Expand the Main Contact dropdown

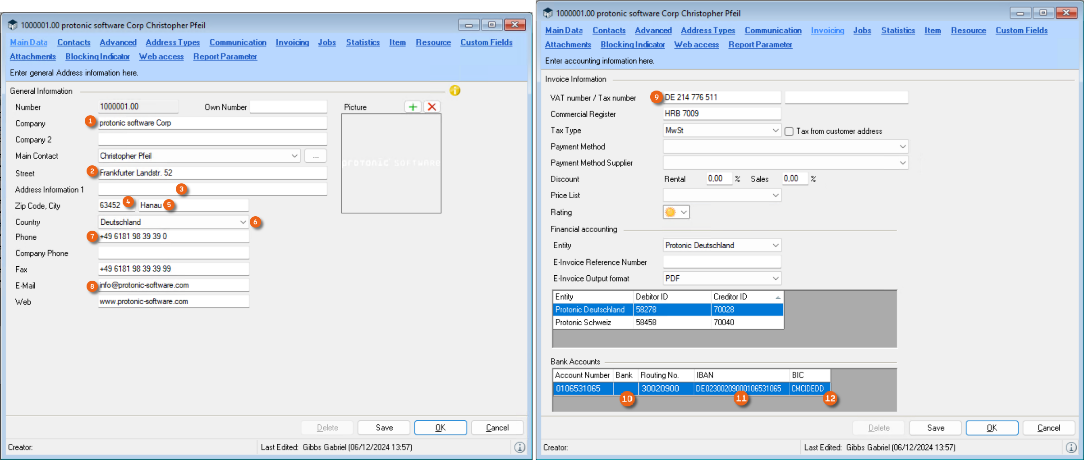294,156
